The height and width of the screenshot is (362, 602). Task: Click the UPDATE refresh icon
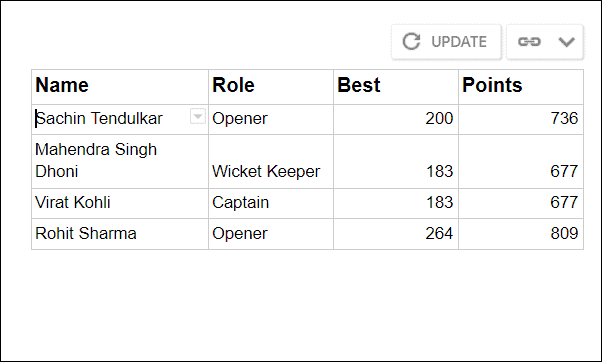point(411,41)
